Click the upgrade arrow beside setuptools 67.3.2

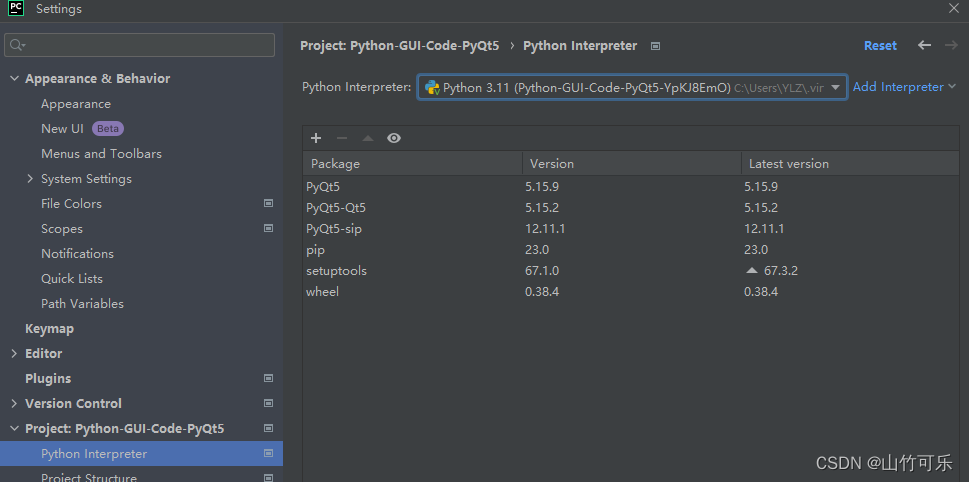tap(751, 271)
